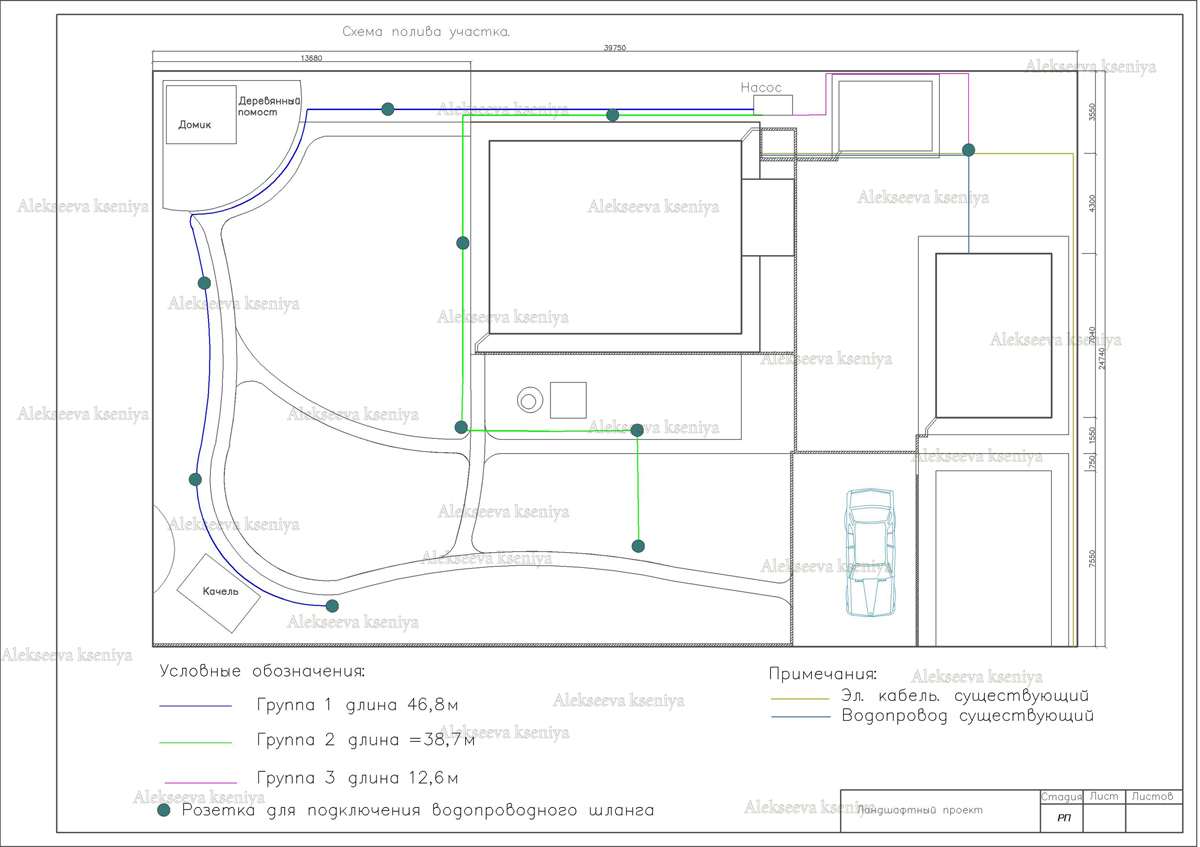Image resolution: width=1200 pixels, height=847 pixels.
Task: Click the socket dot at the green line's bottom end
Action: tap(638, 546)
